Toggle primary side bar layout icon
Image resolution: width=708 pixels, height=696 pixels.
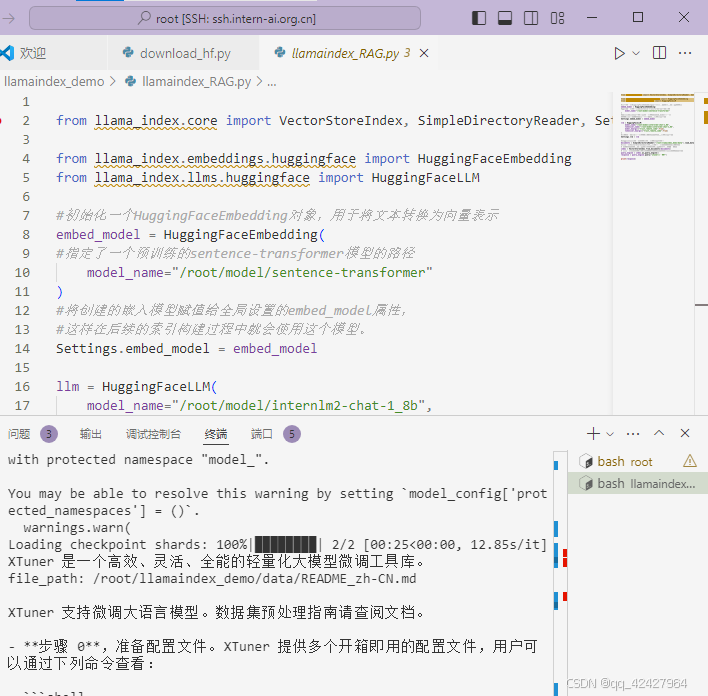tap(479, 18)
